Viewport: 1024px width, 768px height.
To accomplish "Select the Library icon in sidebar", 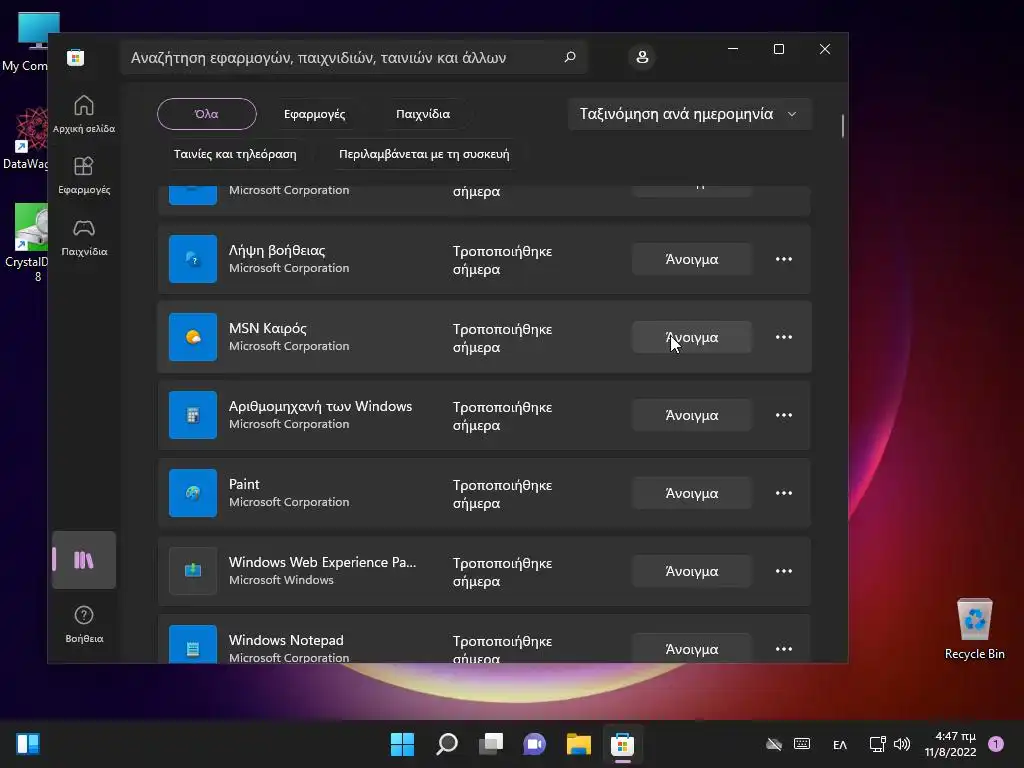I will pyautogui.click(x=84, y=560).
